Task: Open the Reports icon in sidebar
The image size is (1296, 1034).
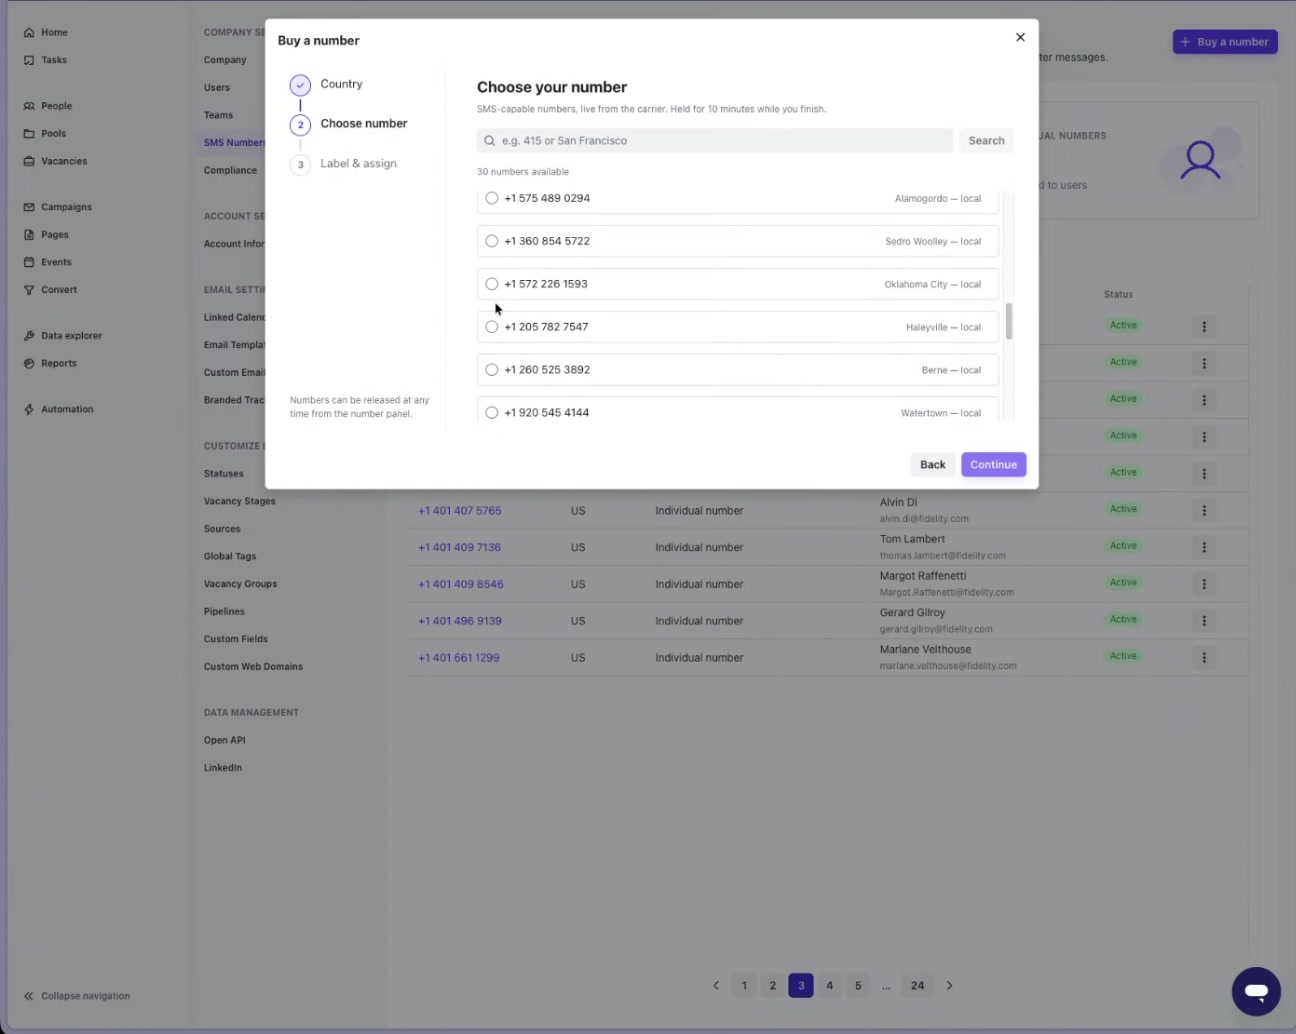Action: tap(29, 364)
